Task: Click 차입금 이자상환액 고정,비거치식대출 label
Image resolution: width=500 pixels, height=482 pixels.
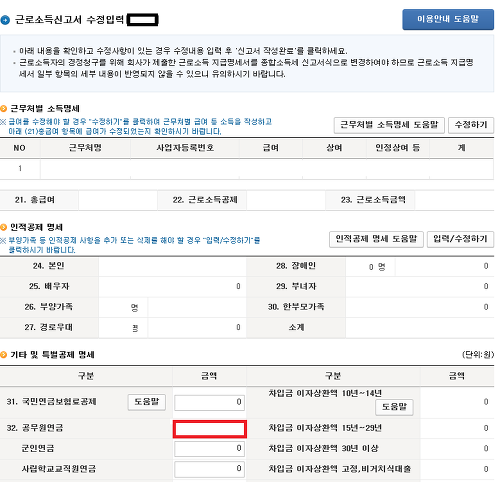Action: 340,469
